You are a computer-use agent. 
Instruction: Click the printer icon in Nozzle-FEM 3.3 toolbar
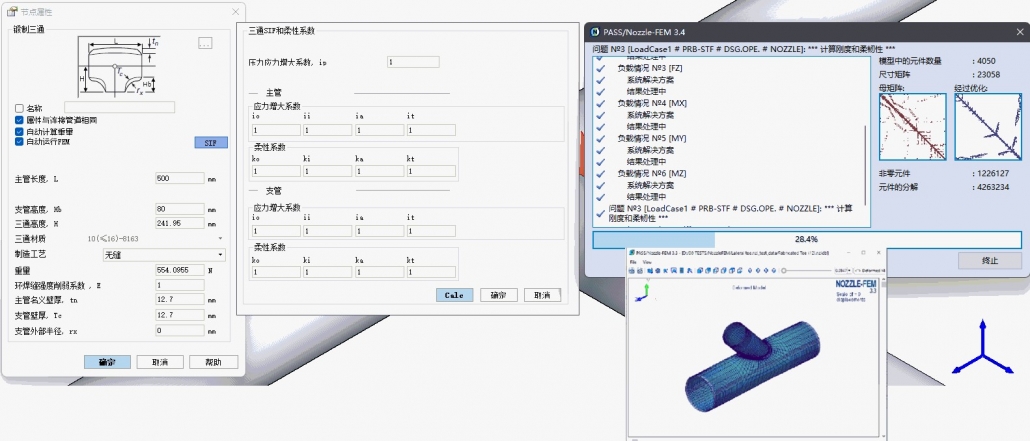click(631, 271)
